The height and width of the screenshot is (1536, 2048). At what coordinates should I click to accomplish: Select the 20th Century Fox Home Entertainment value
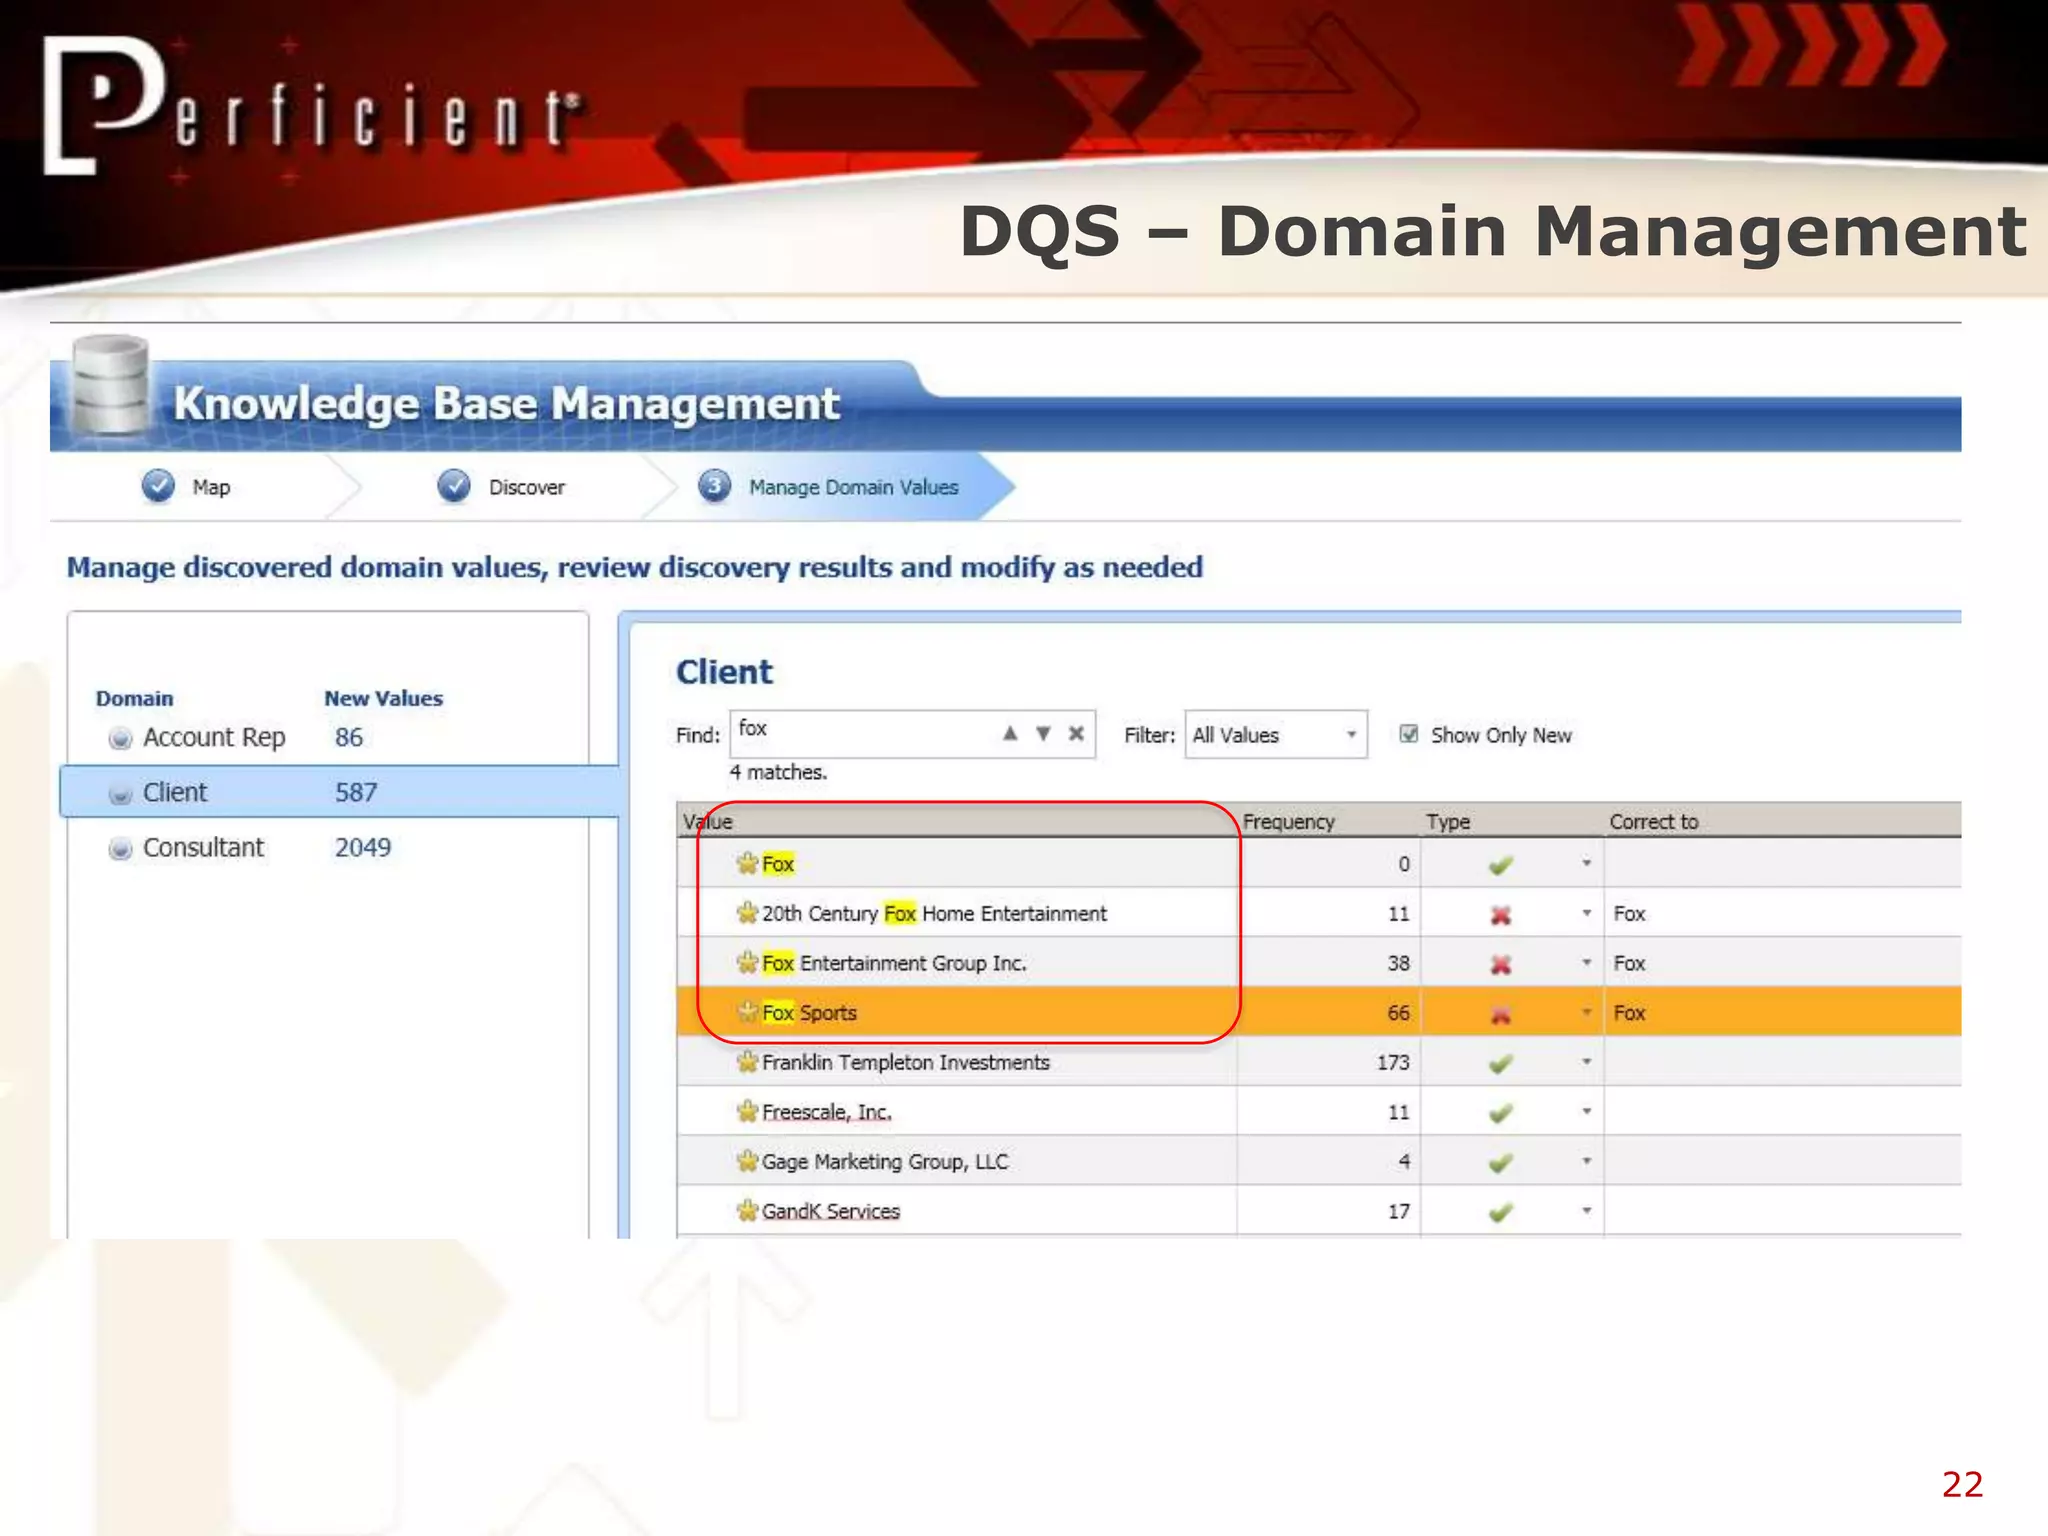(x=934, y=914)
